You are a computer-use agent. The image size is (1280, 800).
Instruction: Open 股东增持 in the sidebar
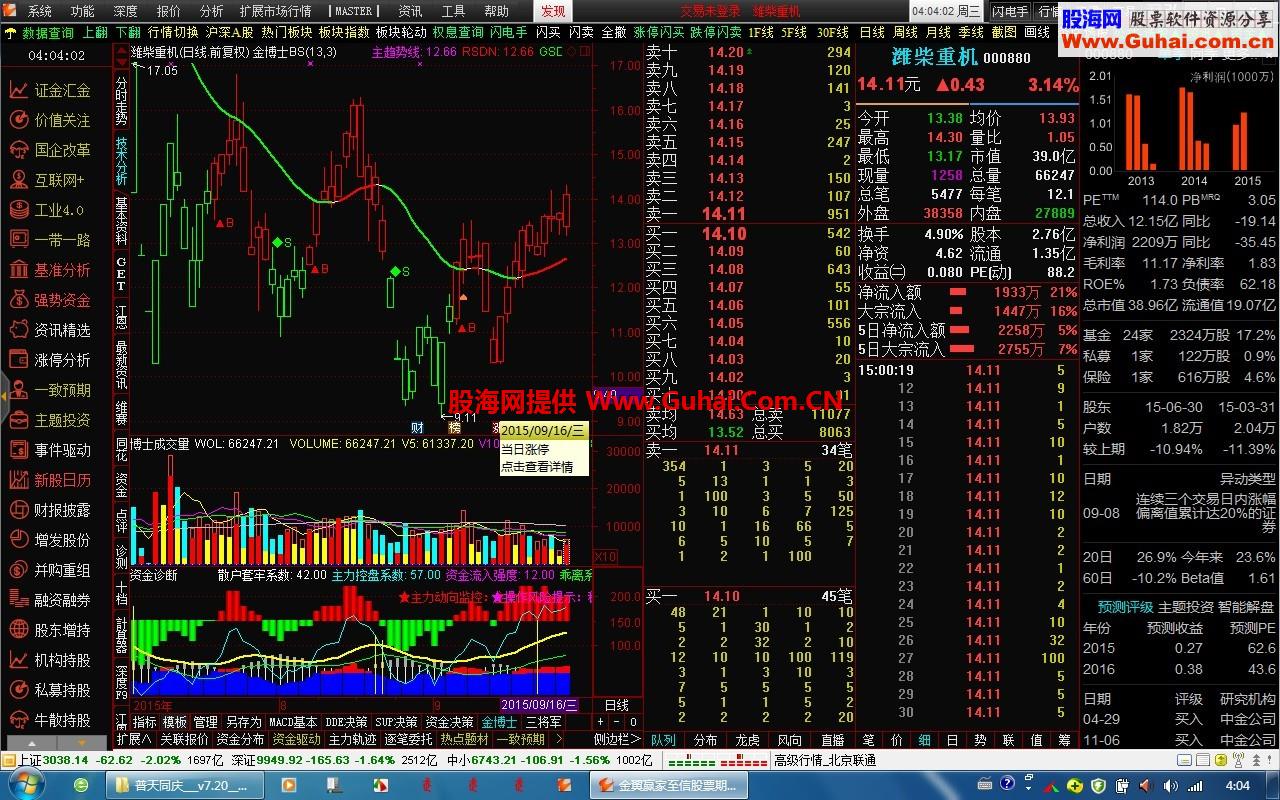coord(52,630)
